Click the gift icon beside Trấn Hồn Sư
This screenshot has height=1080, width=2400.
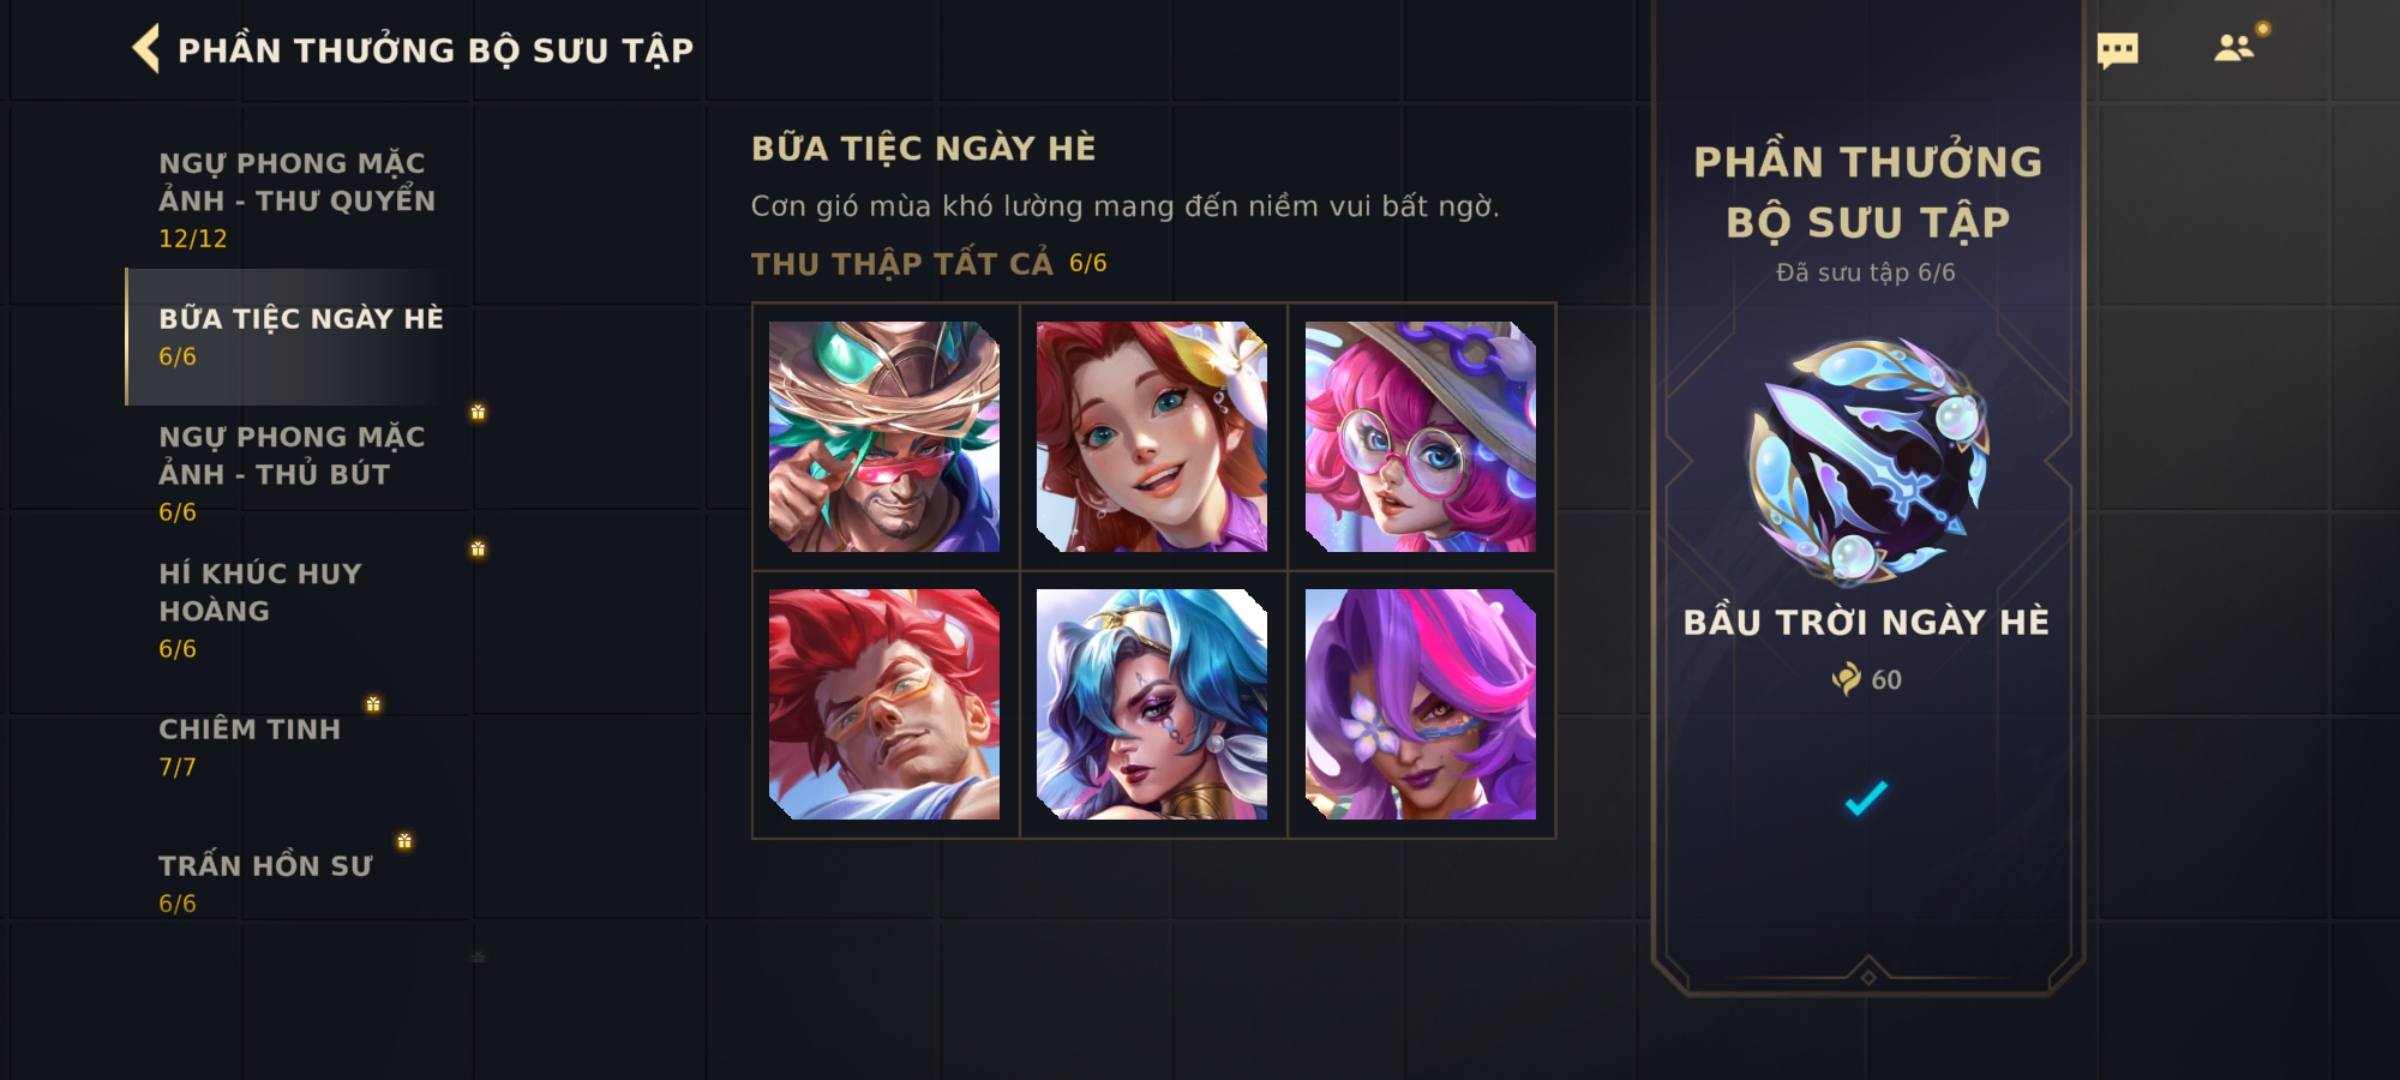[404, 841]
